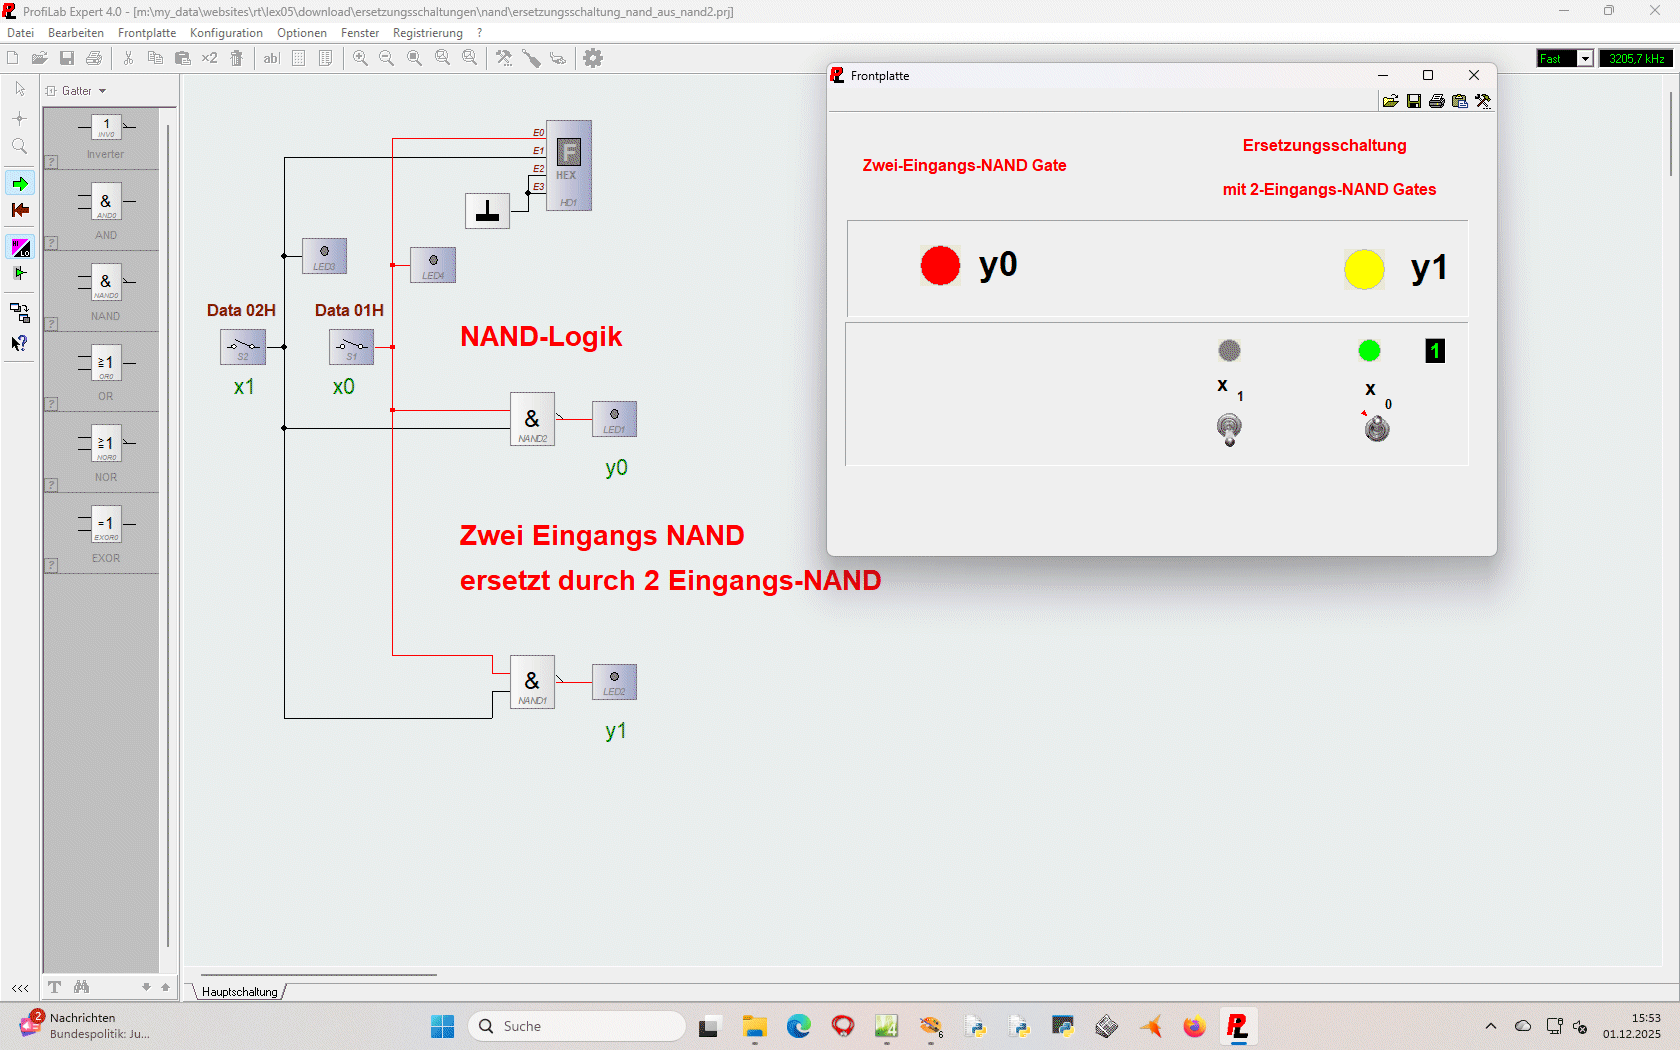Open the Gatter component category dropdown
This screenshot has width=1680, height=1050.
tap(77, 91)
